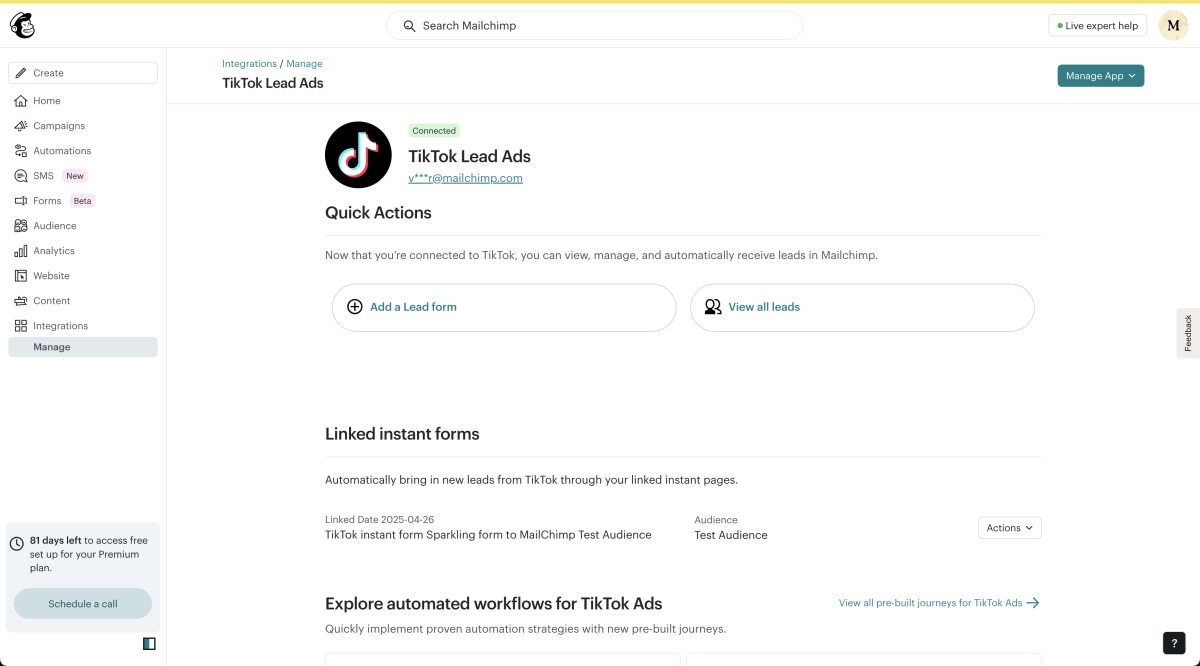The height and width of the screenshot is (666, 1200).
Task: Click the Connected status badge
Action: pyautogui.click(x=434, y=131)
